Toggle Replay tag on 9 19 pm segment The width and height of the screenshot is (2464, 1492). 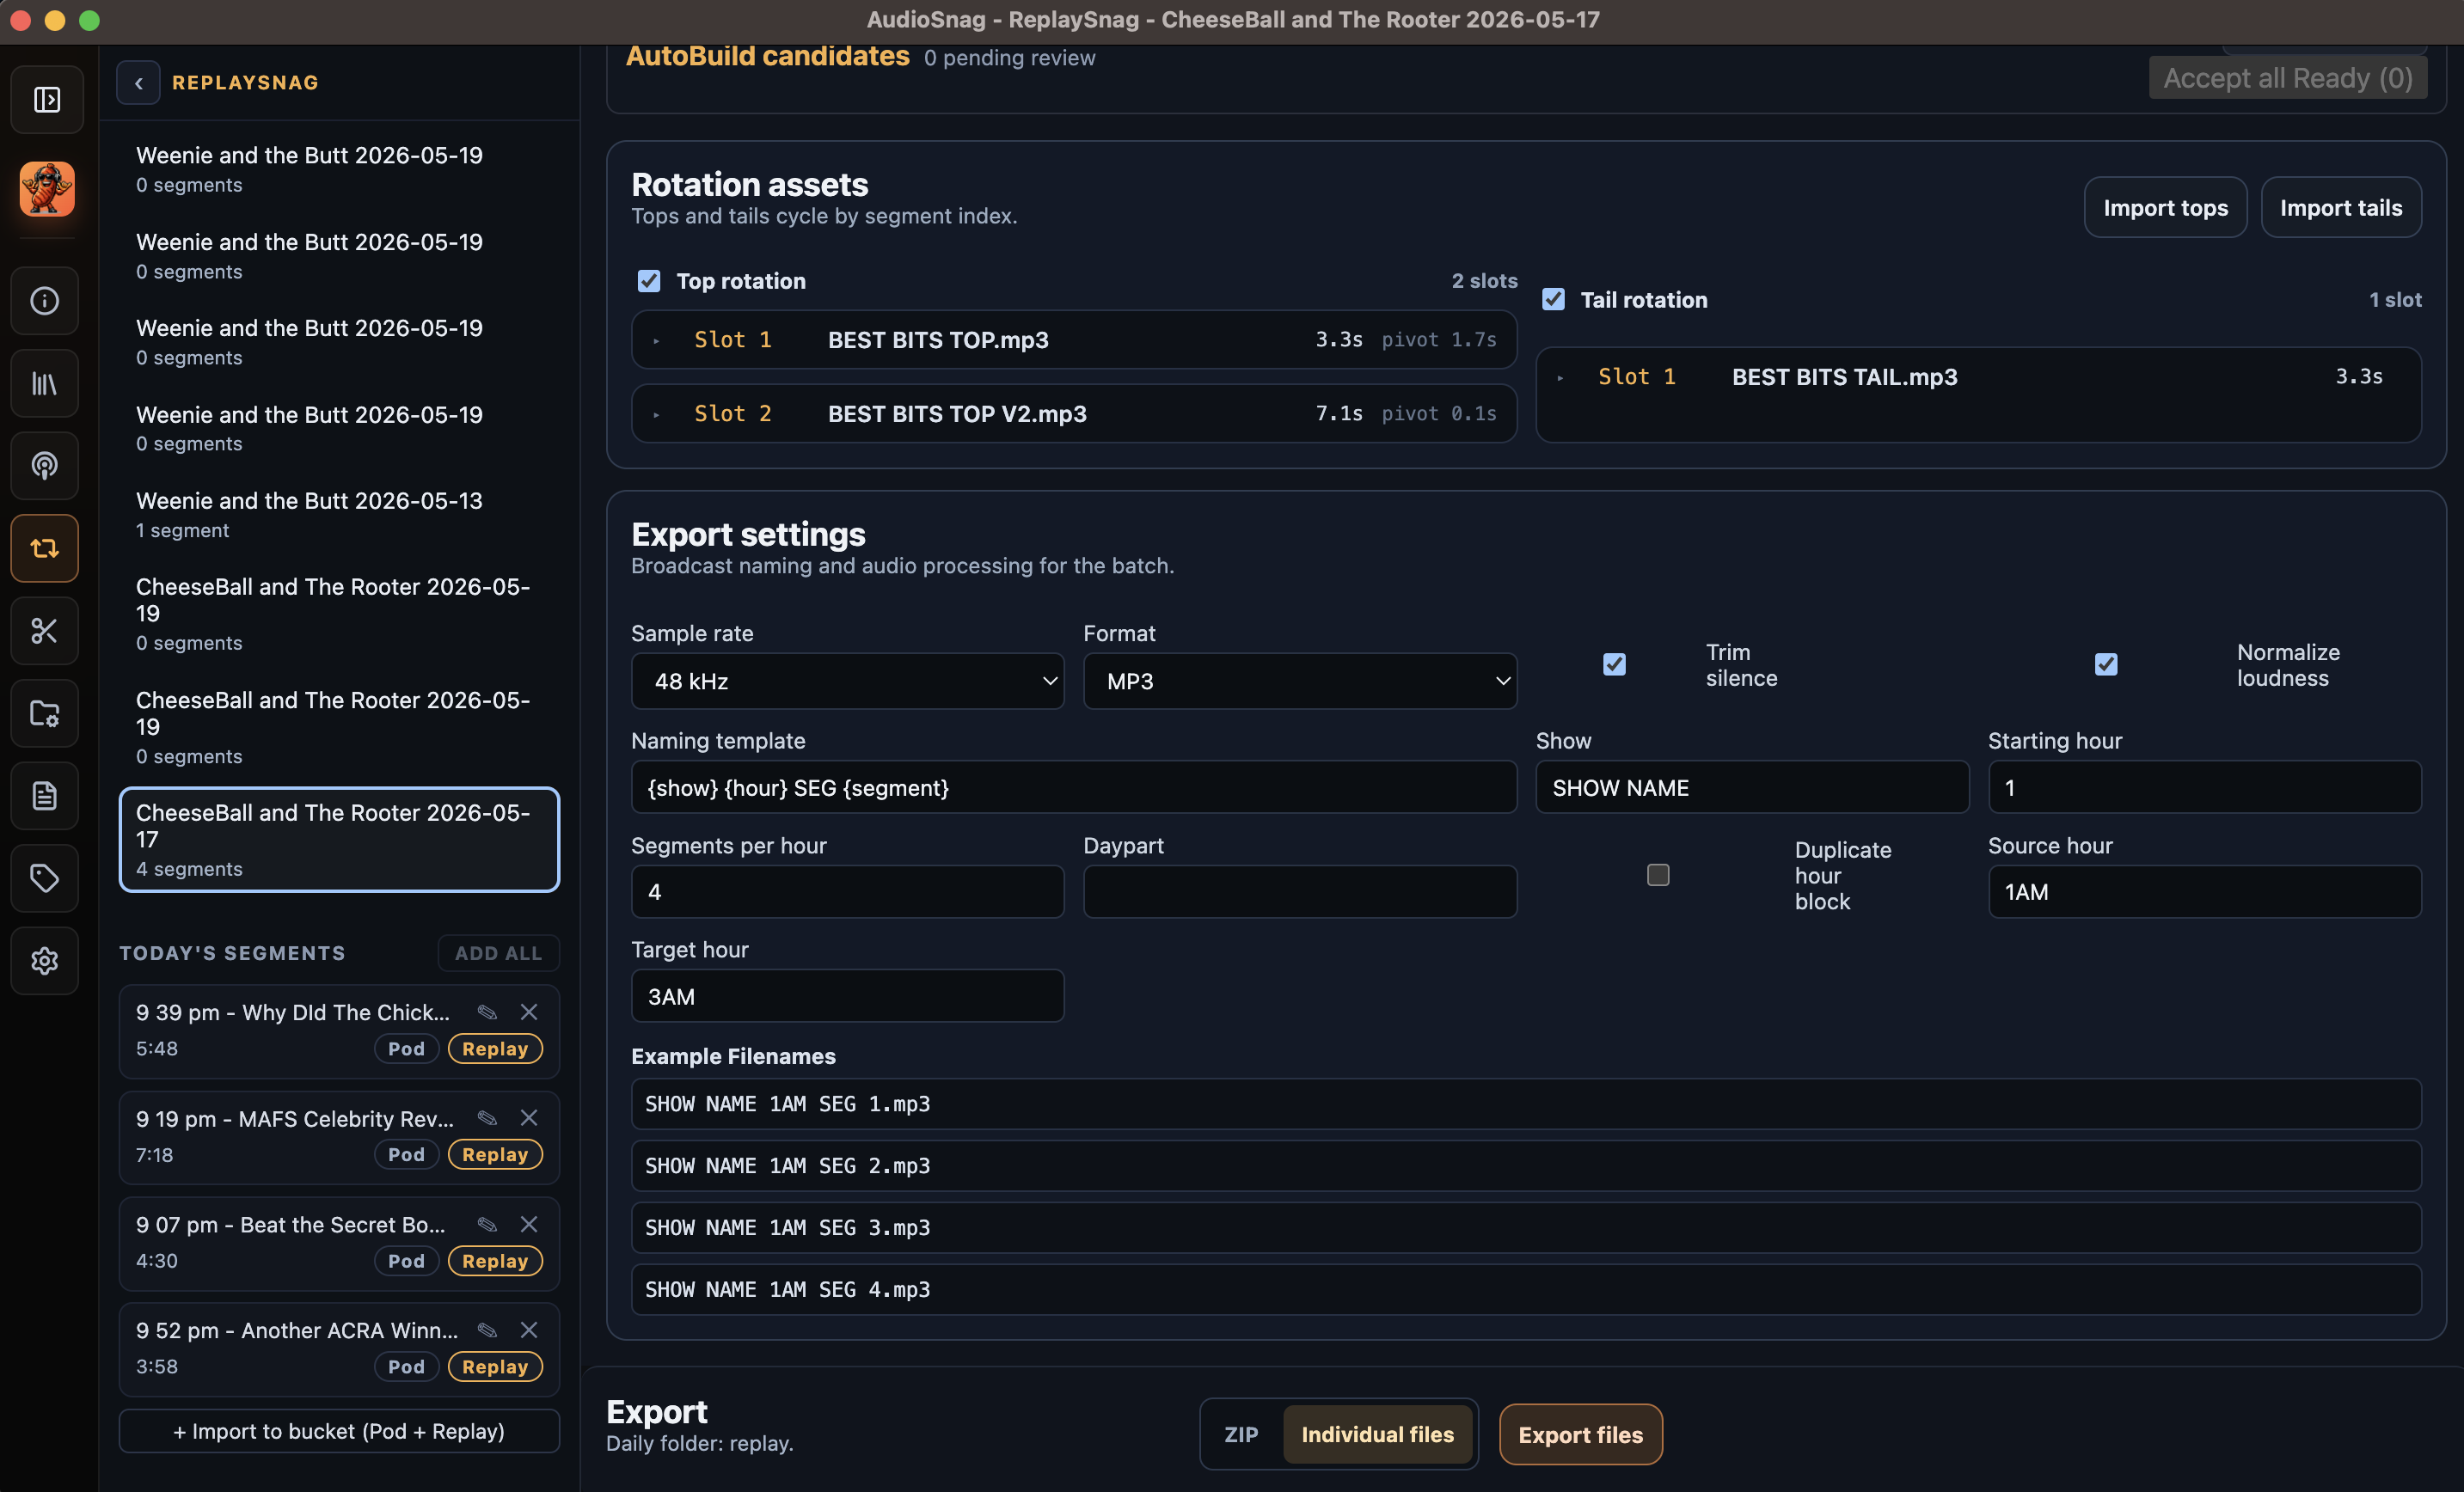click(x=495, y=1155)
